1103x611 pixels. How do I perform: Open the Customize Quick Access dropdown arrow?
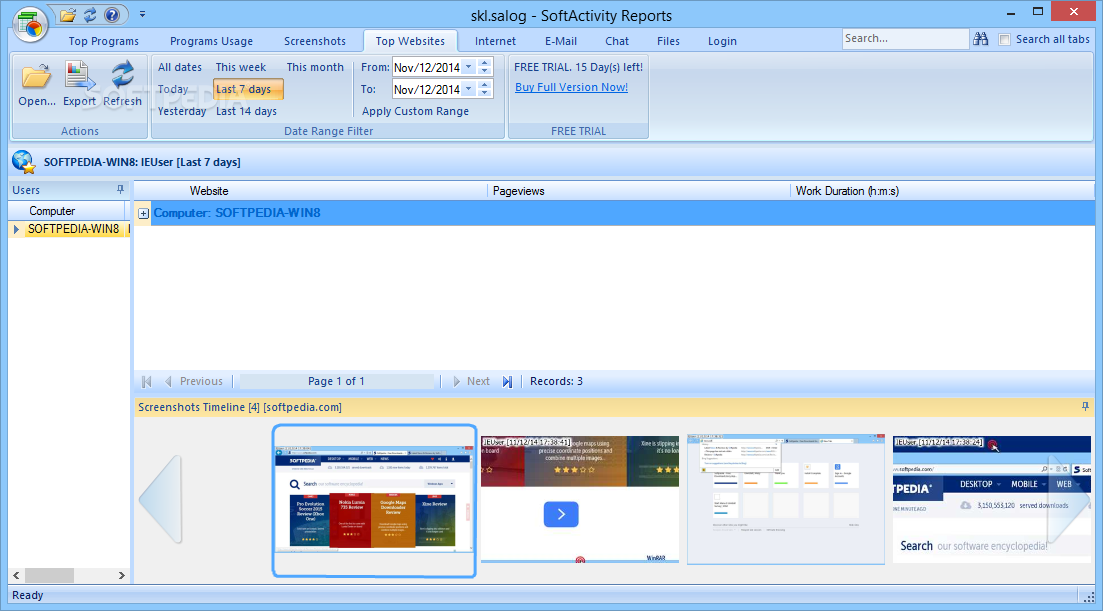point(142,14)
